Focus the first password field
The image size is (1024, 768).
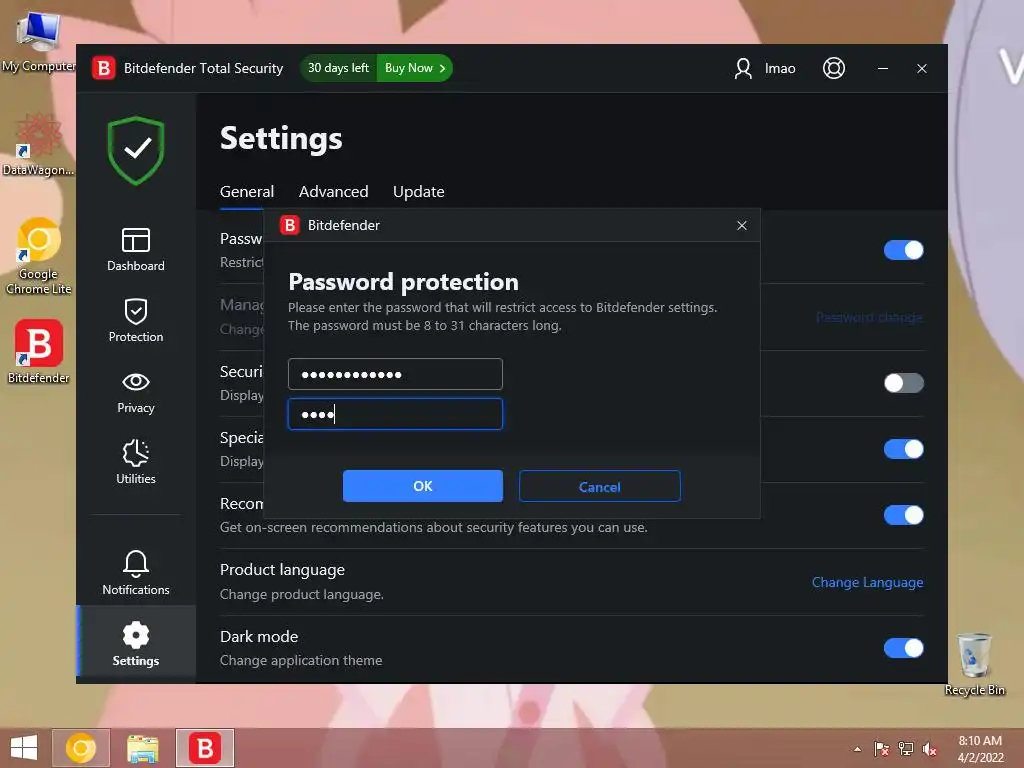tap(395, 374)
